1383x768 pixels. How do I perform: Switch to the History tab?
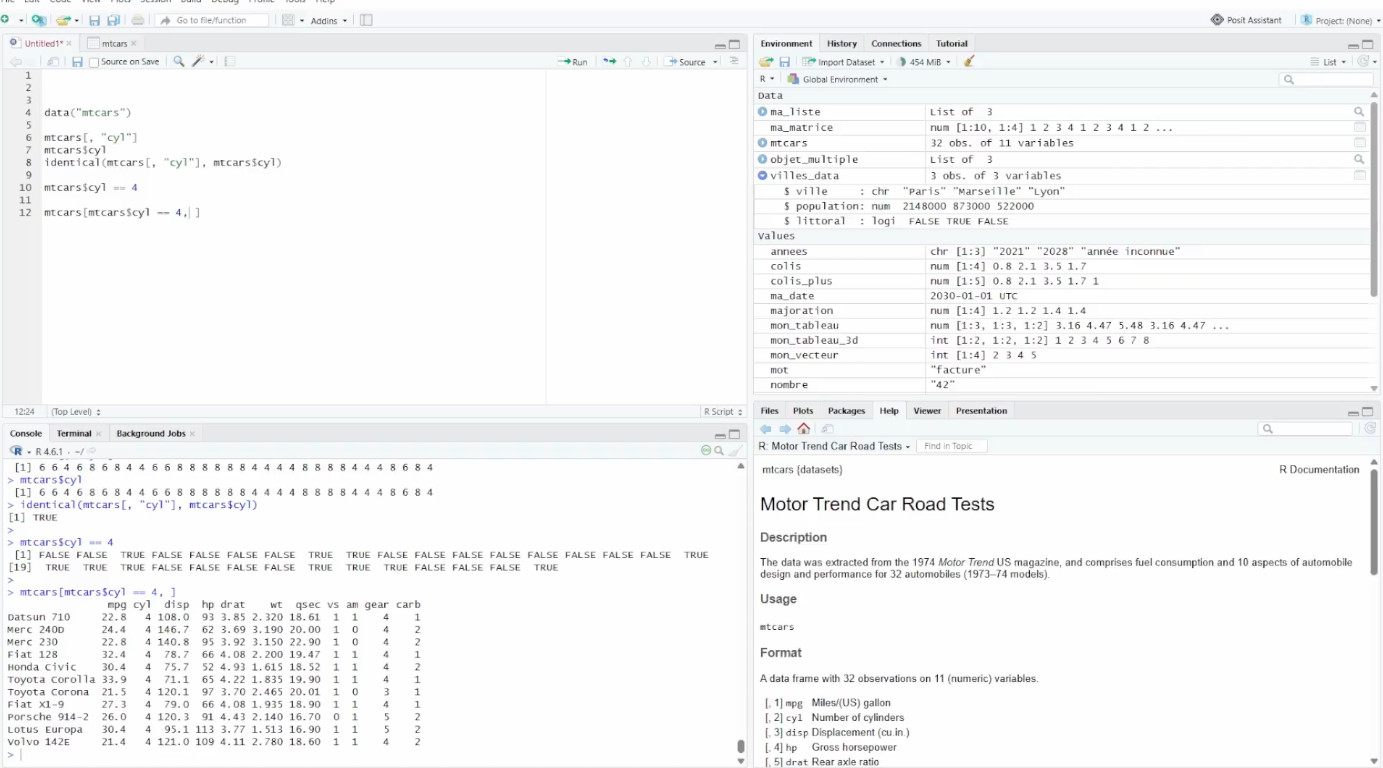coord(842,44)
